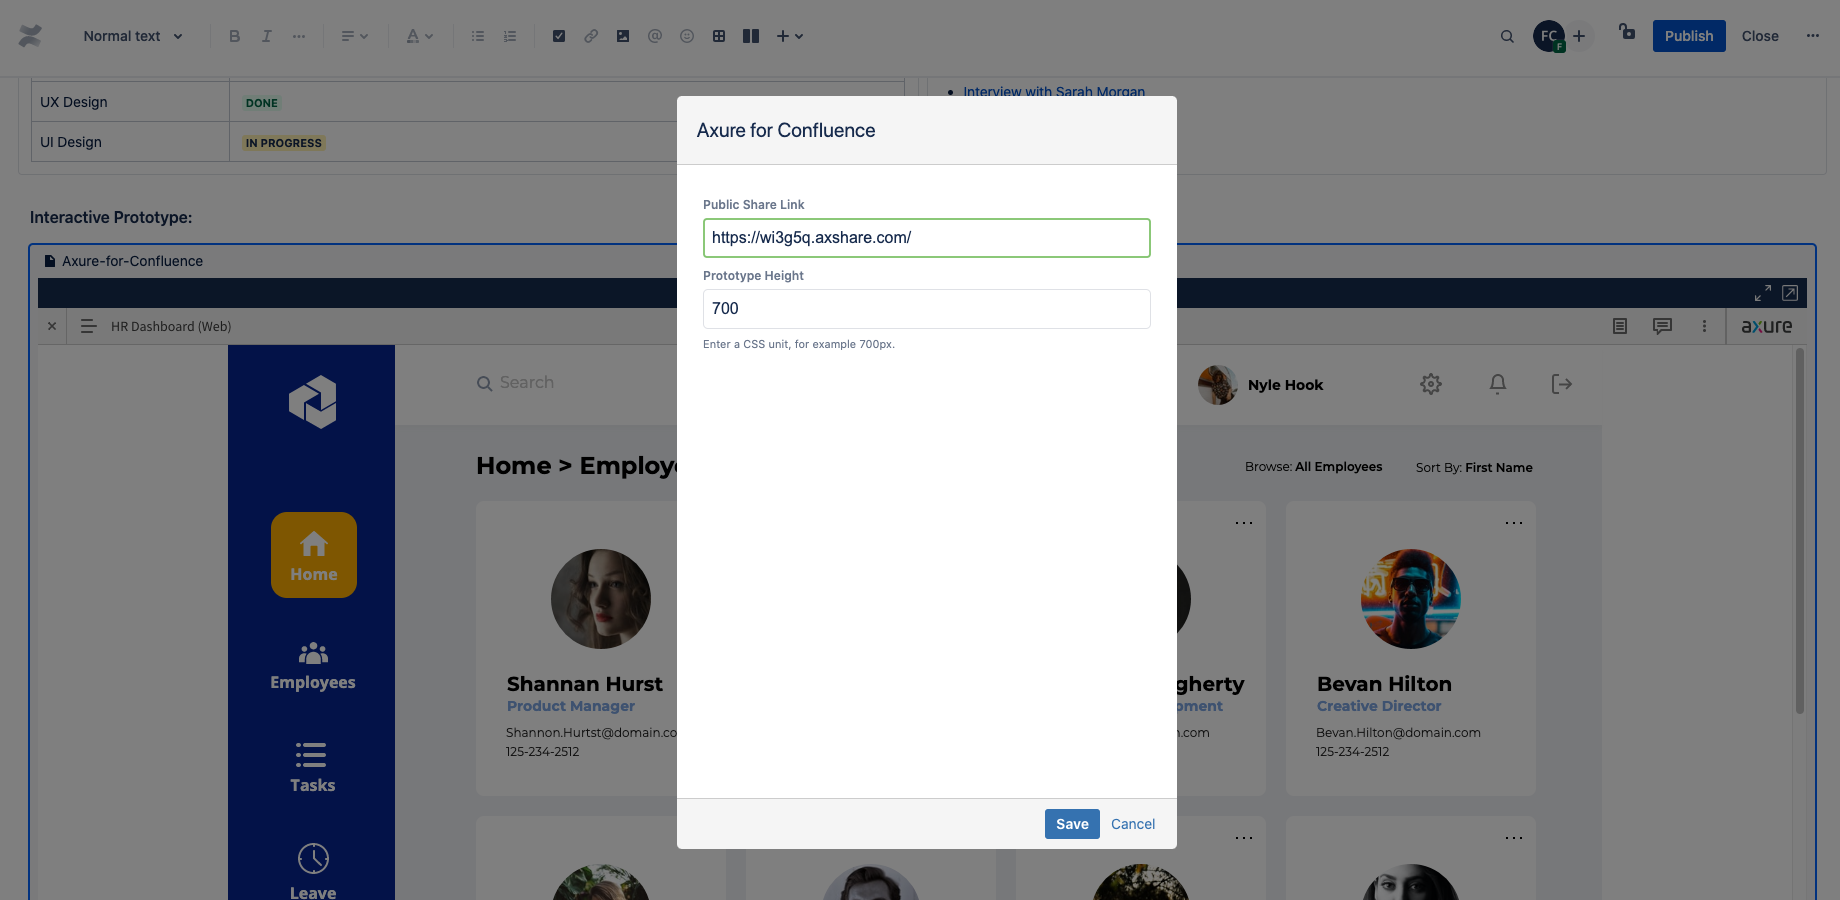The image size is (1840, 900).
Task: Expand the Axure prototype to fullscreen
Action: pos(1763,293)
